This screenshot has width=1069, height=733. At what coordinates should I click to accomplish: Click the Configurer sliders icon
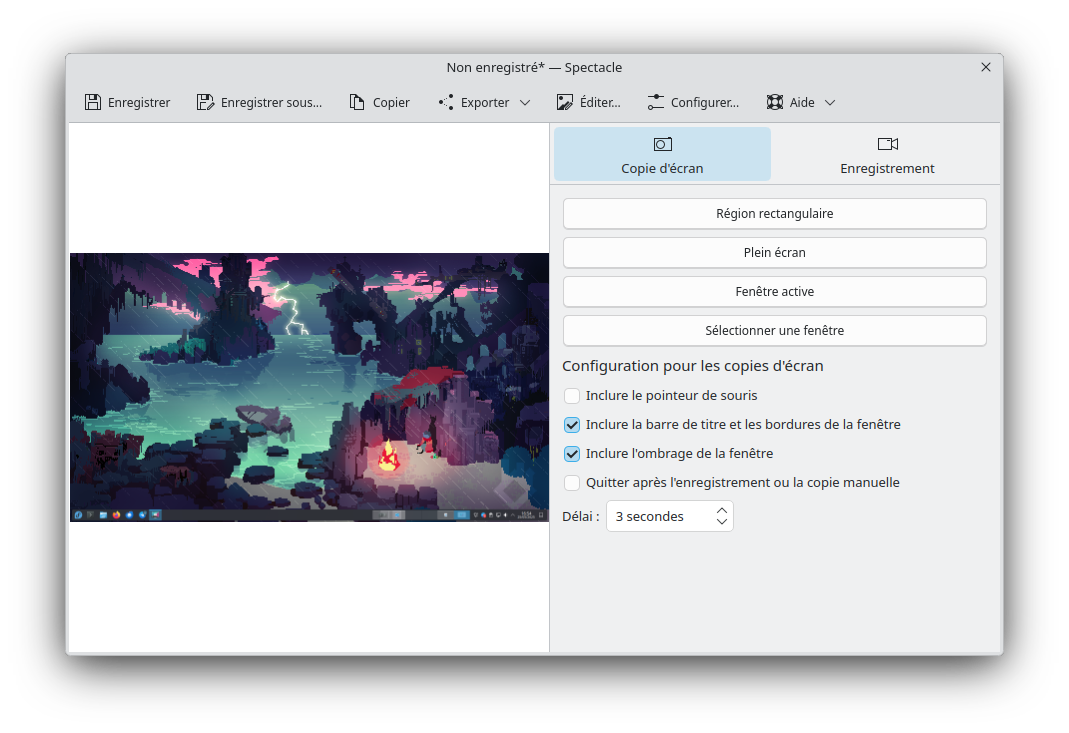click(x=655, y=102)
